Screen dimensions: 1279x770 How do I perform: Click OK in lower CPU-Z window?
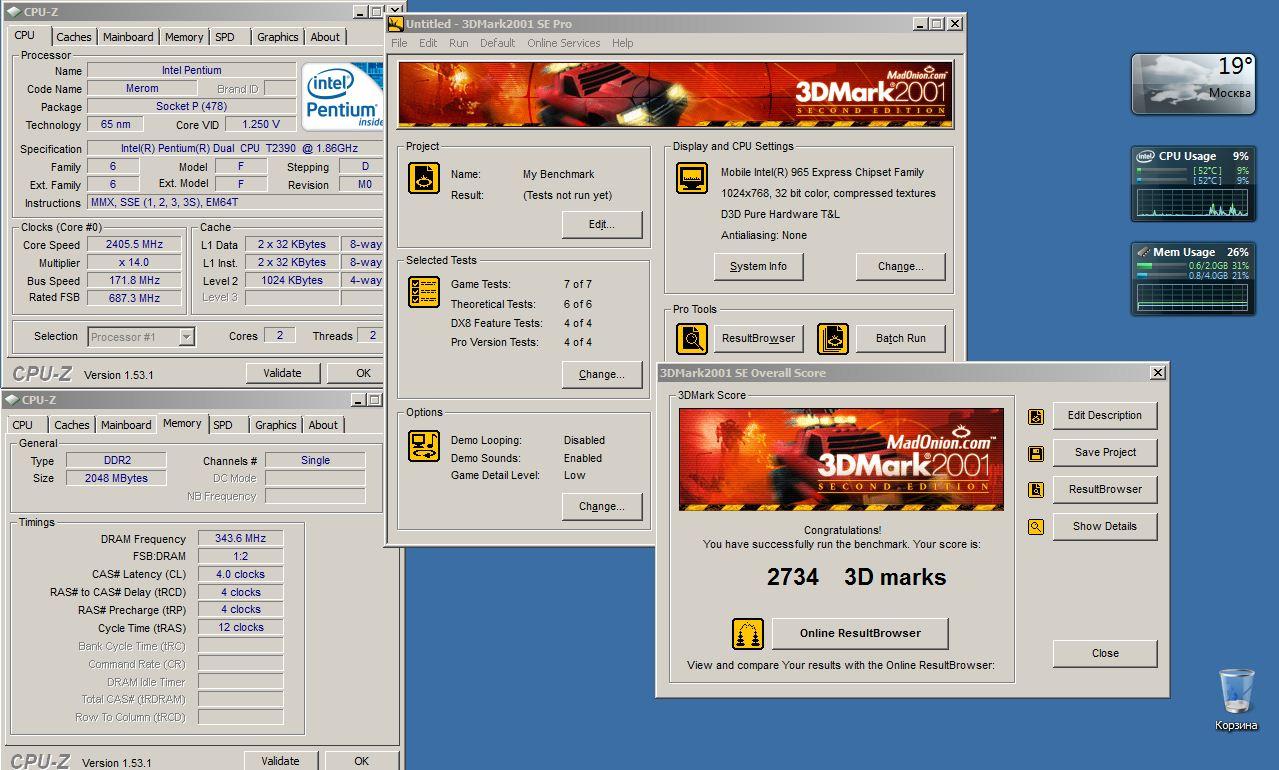[x=361, y=761]
